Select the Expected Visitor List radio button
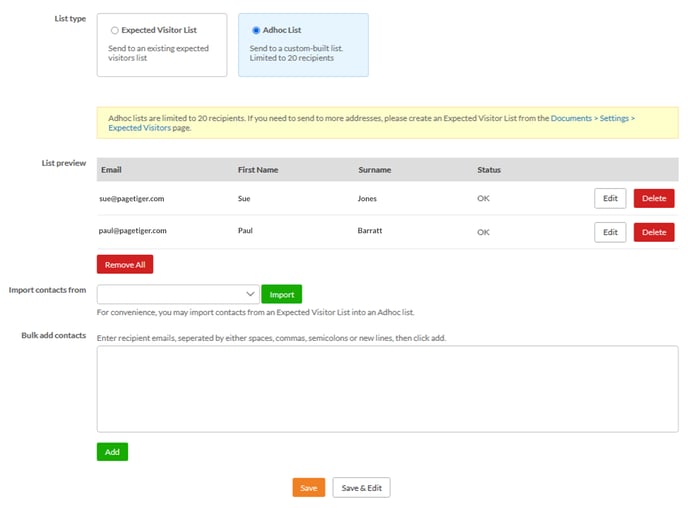 click(115, 31)
